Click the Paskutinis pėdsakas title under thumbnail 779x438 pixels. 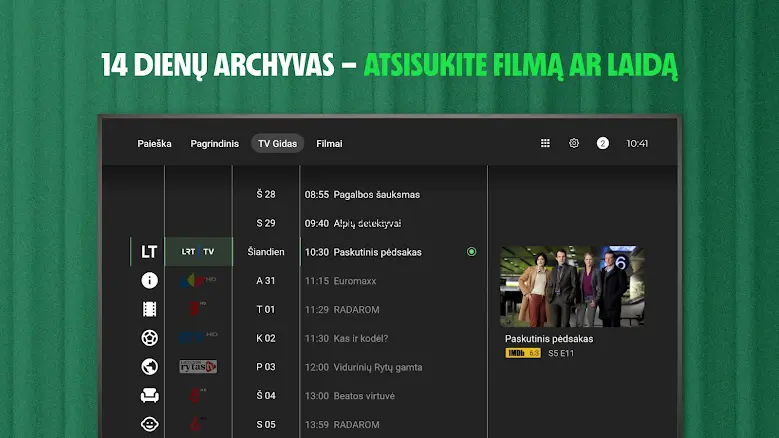(549, 339)
